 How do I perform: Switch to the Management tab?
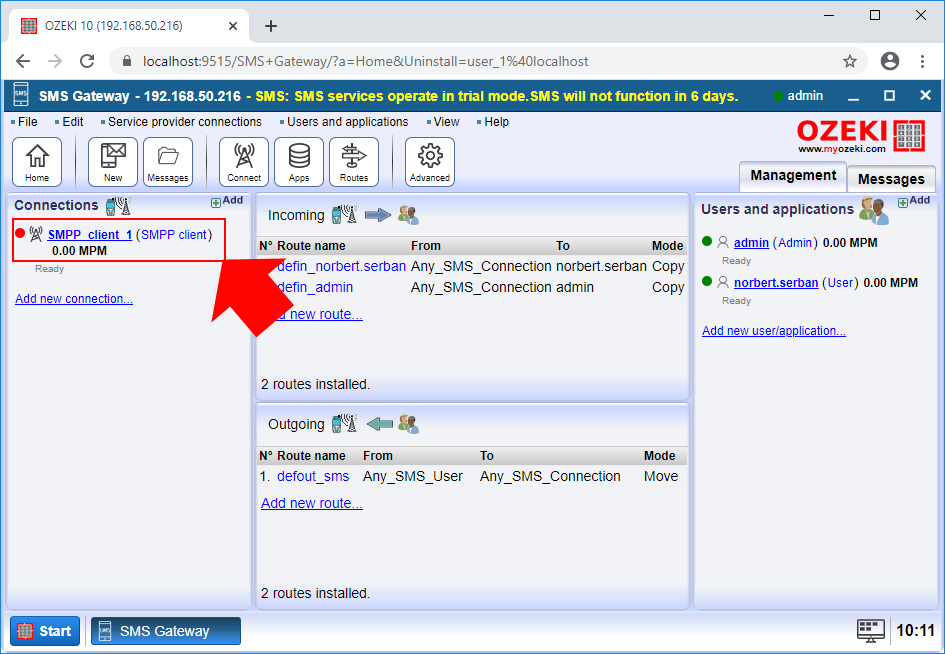(793, 175)
